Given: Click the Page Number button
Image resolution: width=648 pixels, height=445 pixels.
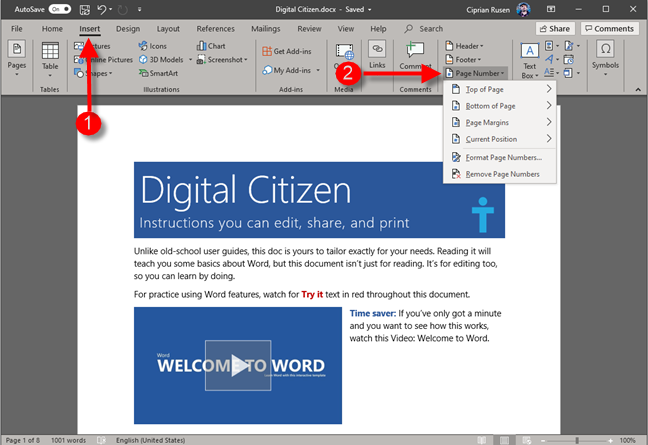Looking at the screenshot, I should coord(475,73).
